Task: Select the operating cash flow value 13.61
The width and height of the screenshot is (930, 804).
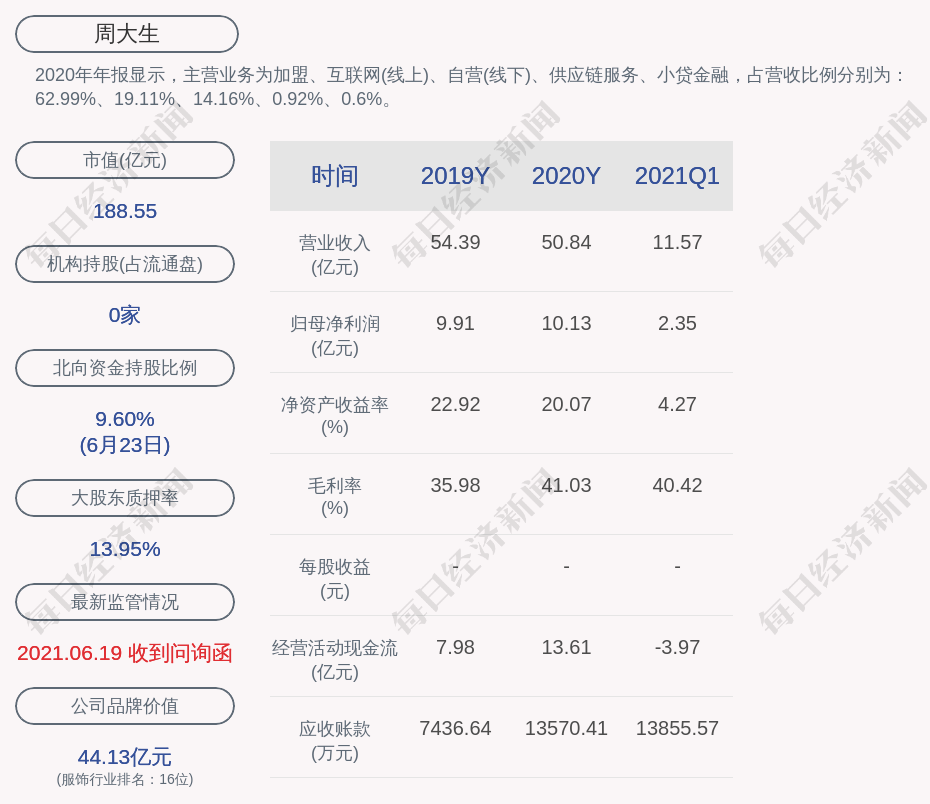Action: (566, 647)
